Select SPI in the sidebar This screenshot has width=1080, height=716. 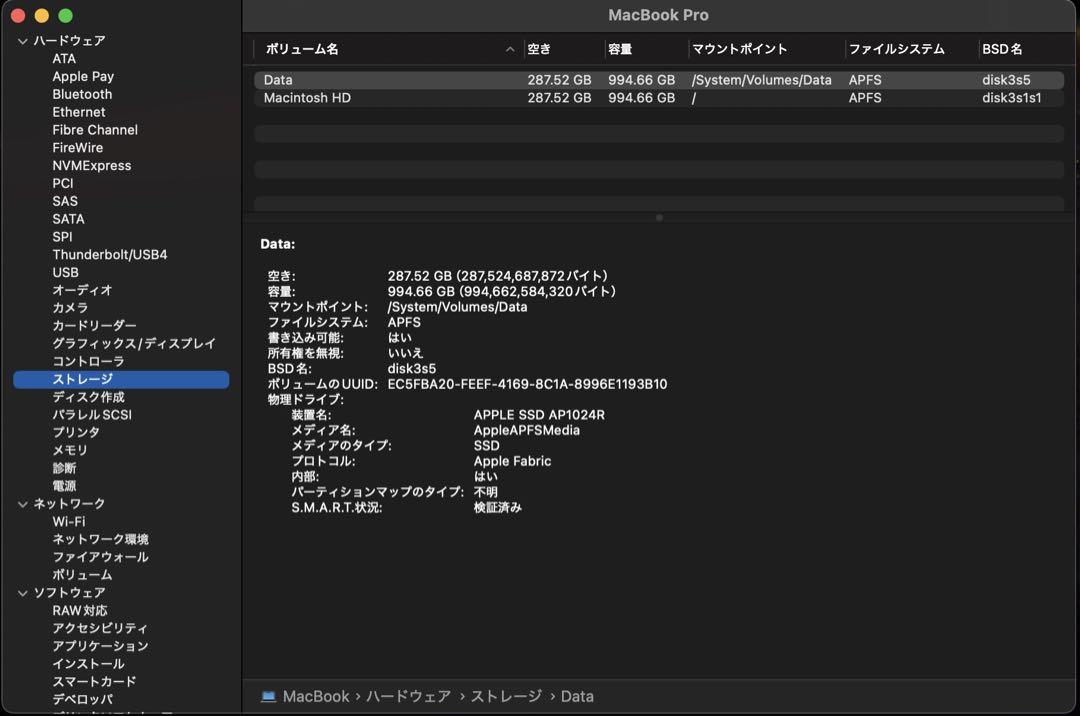click(62, 237)
